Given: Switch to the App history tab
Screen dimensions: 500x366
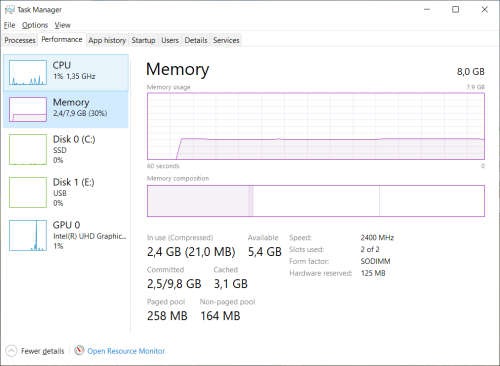Looking at the screenshot, I should (x=107, y=40).
